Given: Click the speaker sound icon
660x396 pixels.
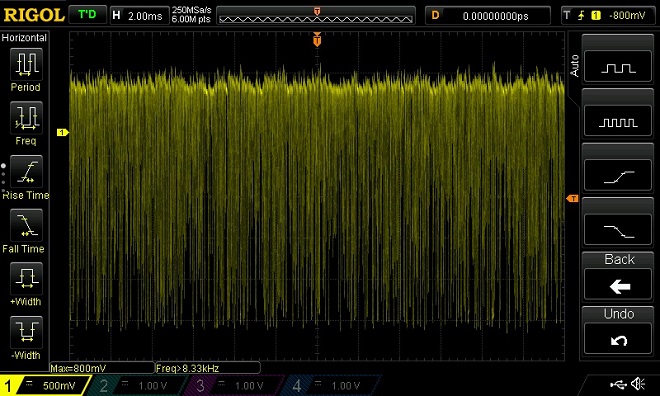Looking at the screenshot, I should pos(638,384).
